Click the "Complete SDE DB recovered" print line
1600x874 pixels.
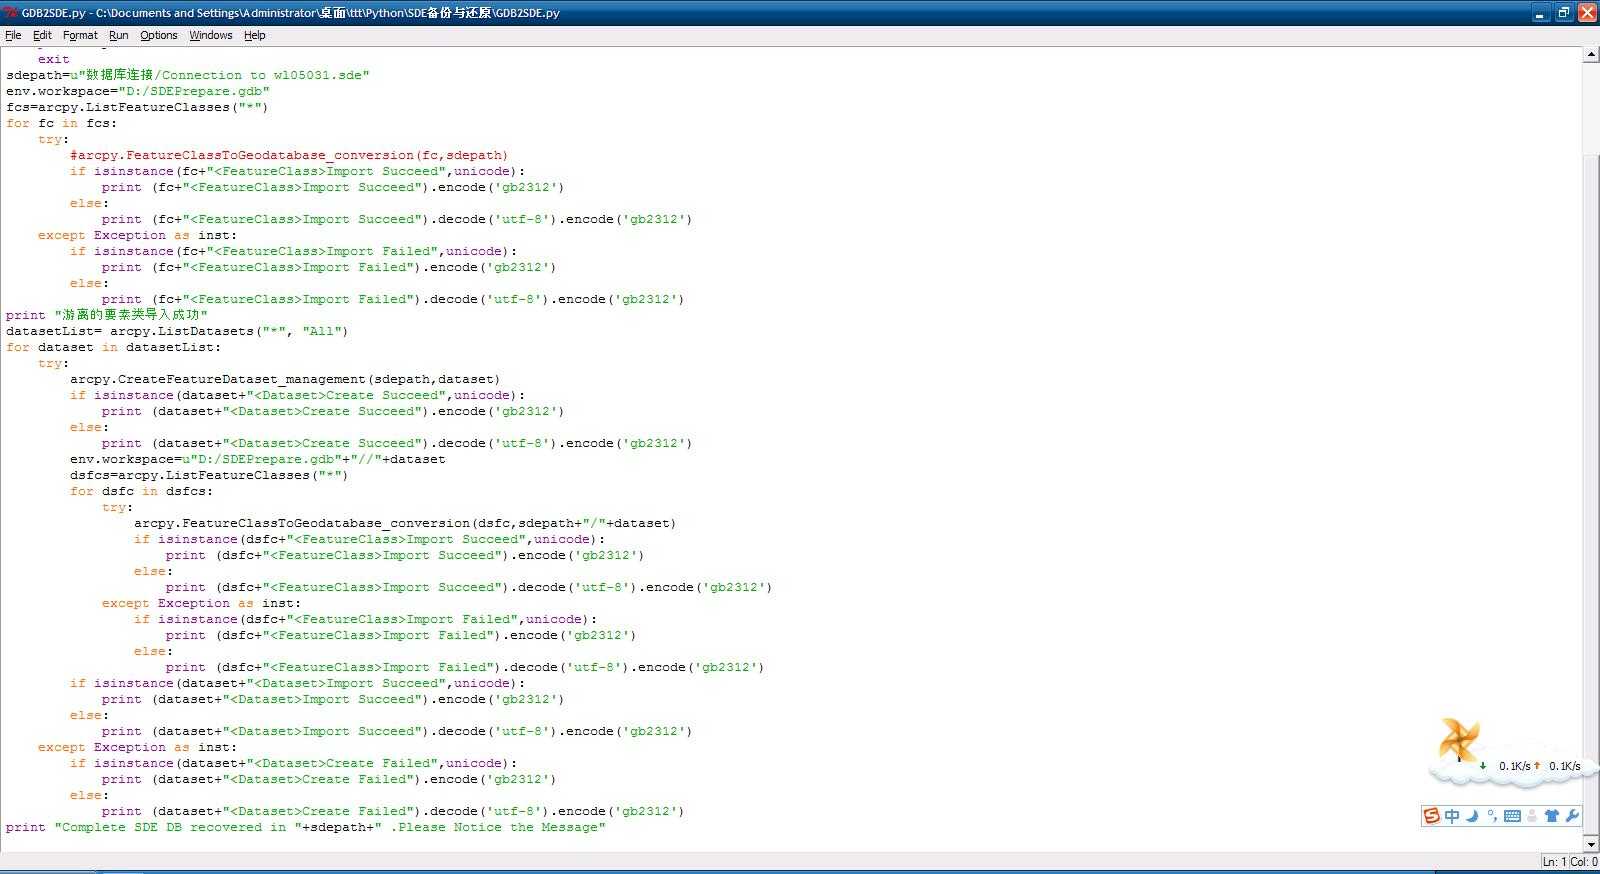click(x=306, y=827)
